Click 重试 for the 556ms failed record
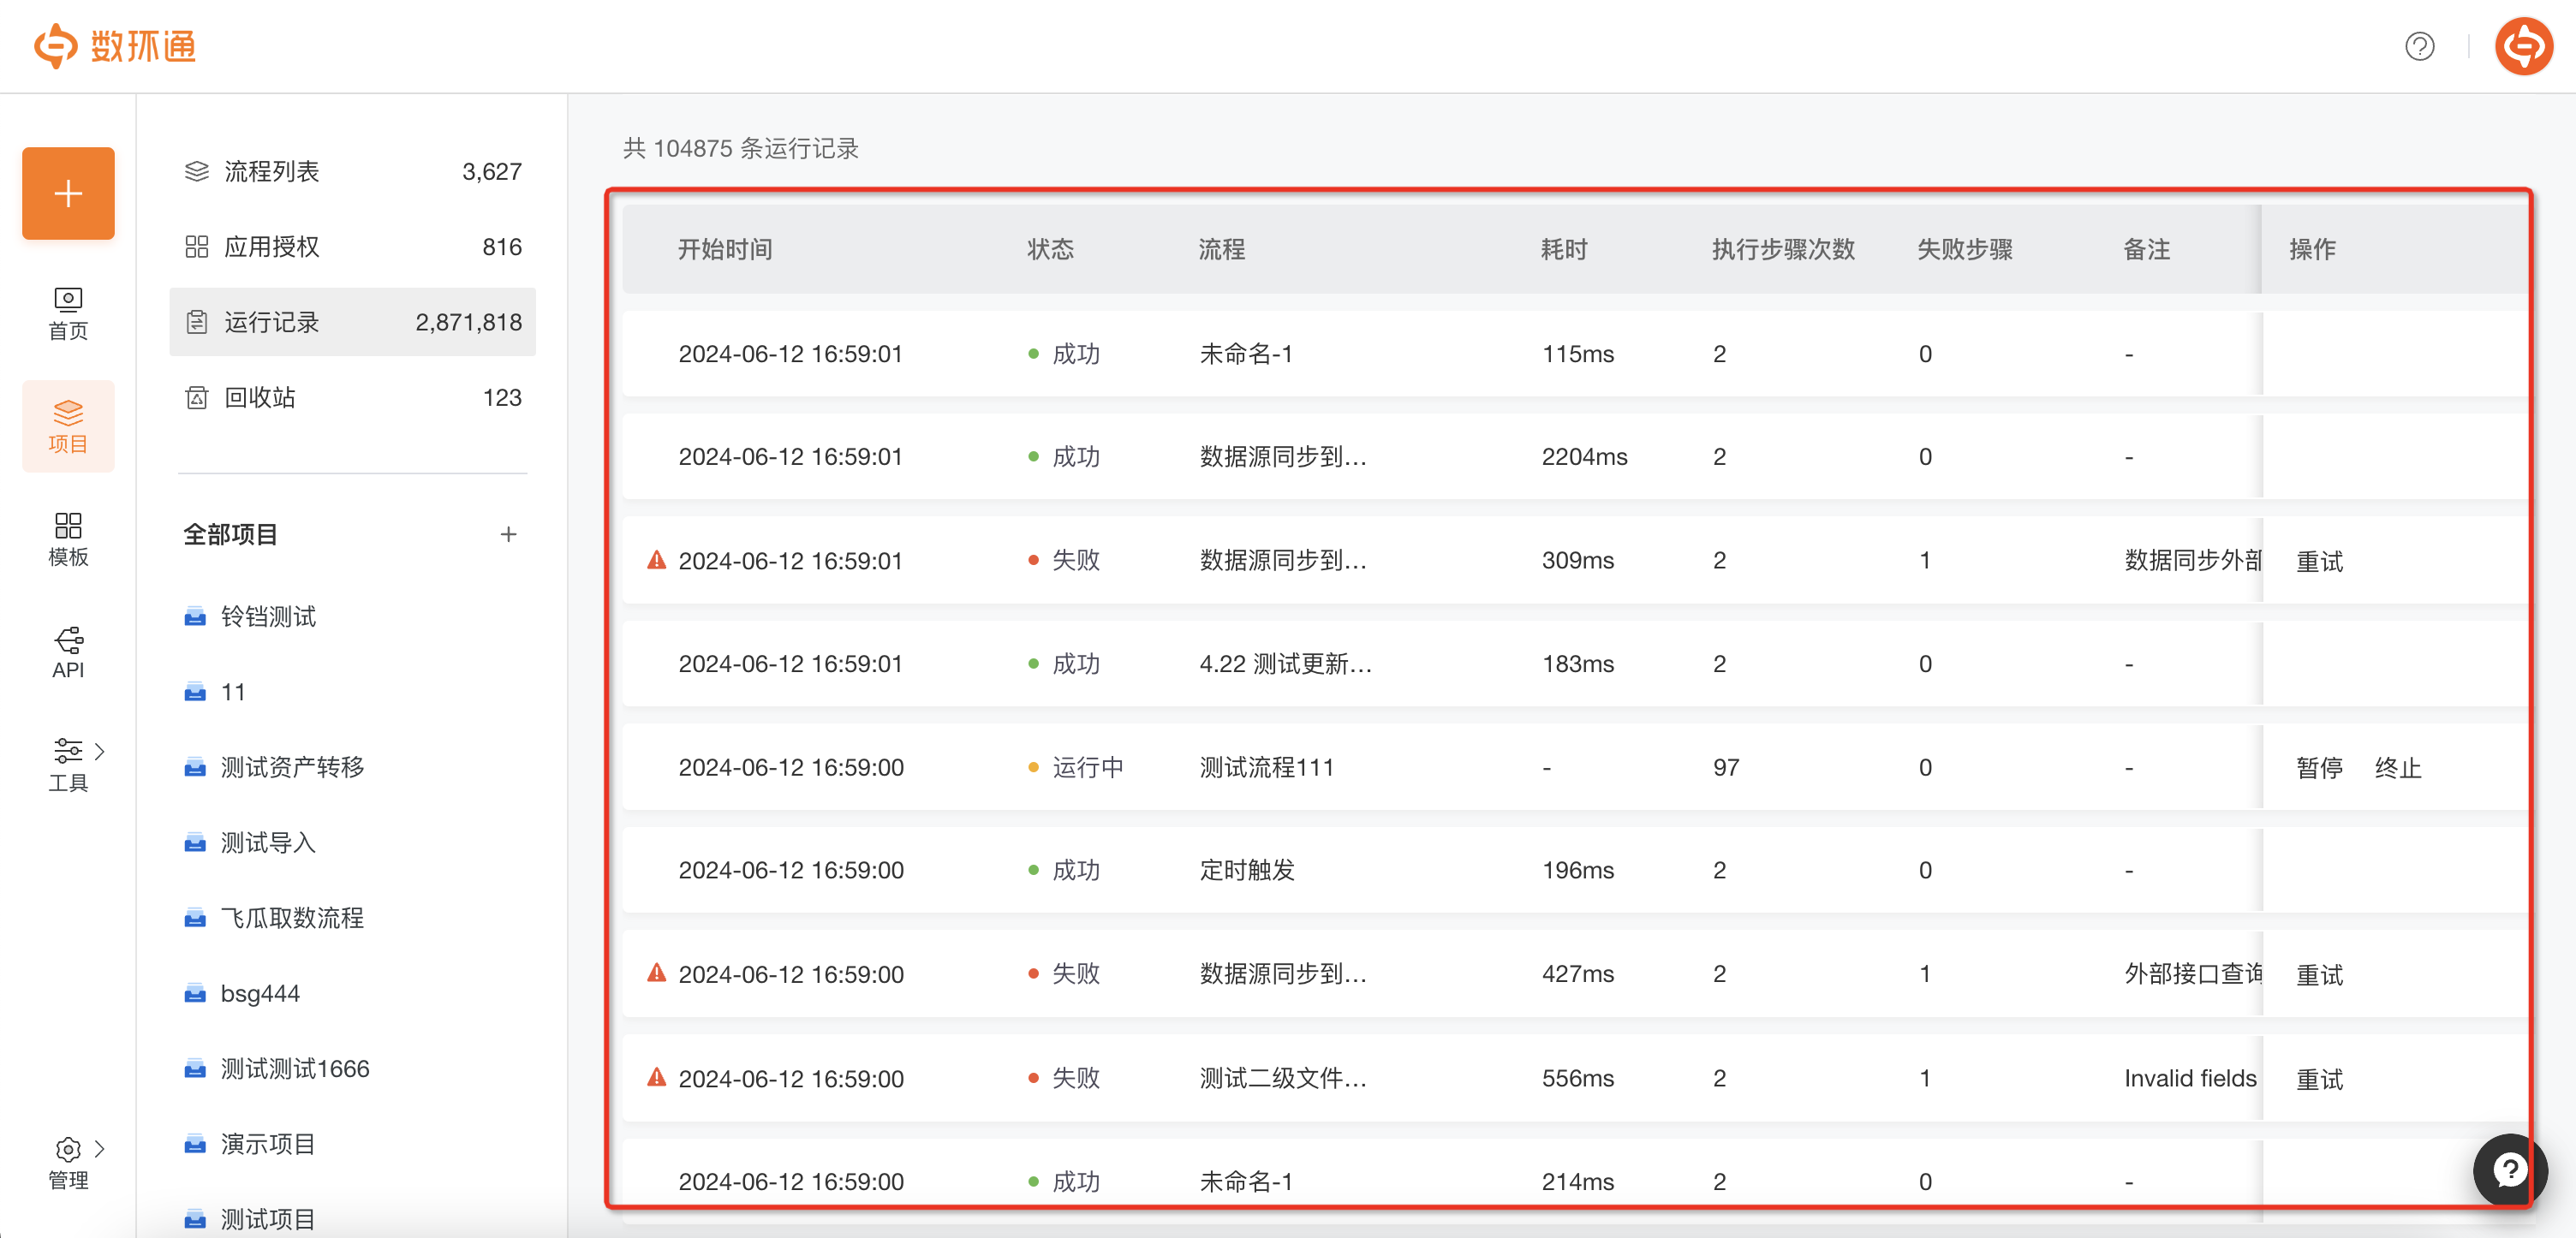Image resolution: width=2576 pixels, height=1238 pixels. pyautogui.click(x=2319, y=1079)
